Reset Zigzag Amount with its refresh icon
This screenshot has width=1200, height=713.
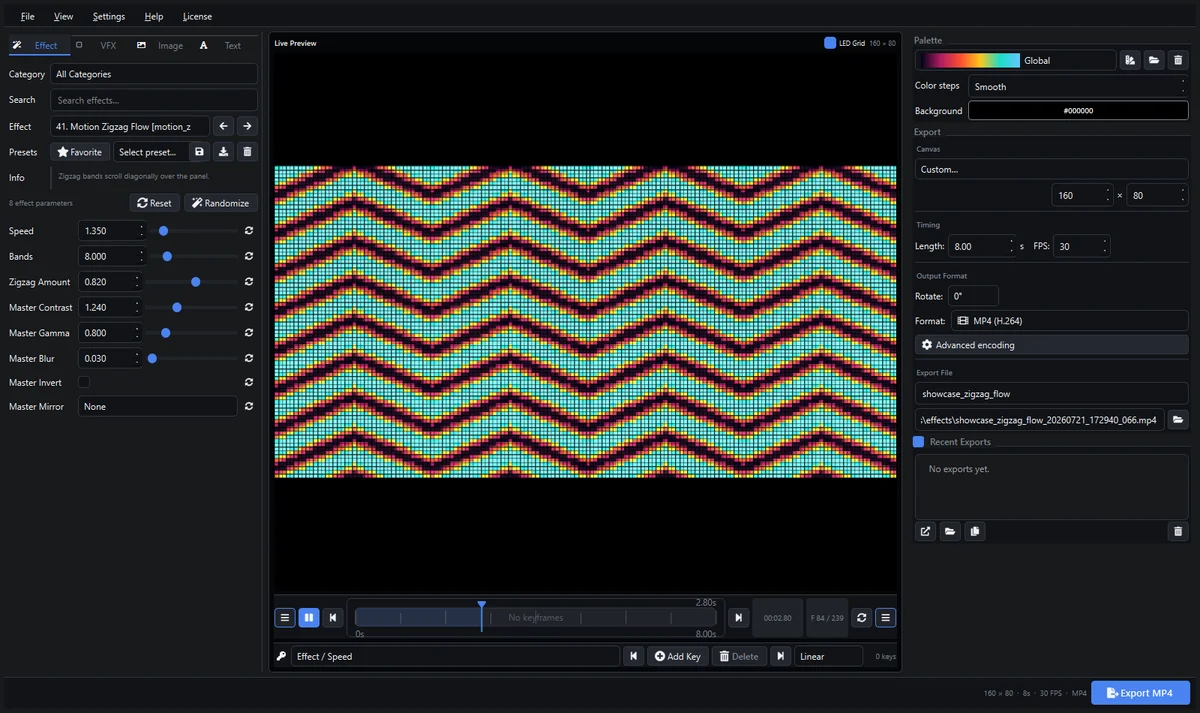point(248,282)
